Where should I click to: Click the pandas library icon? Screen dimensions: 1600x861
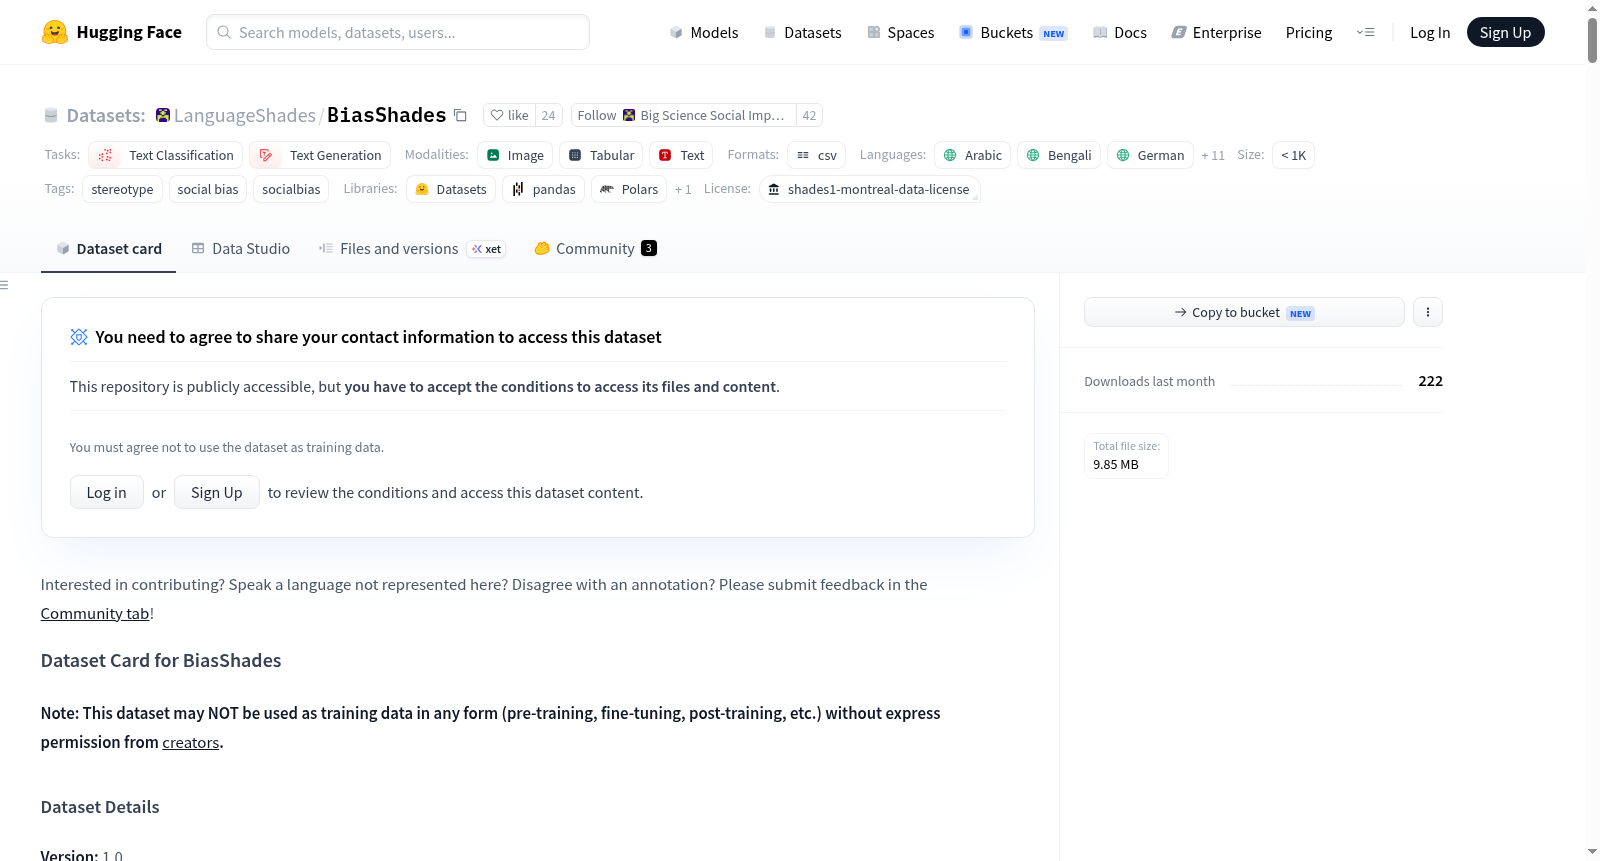518,189
